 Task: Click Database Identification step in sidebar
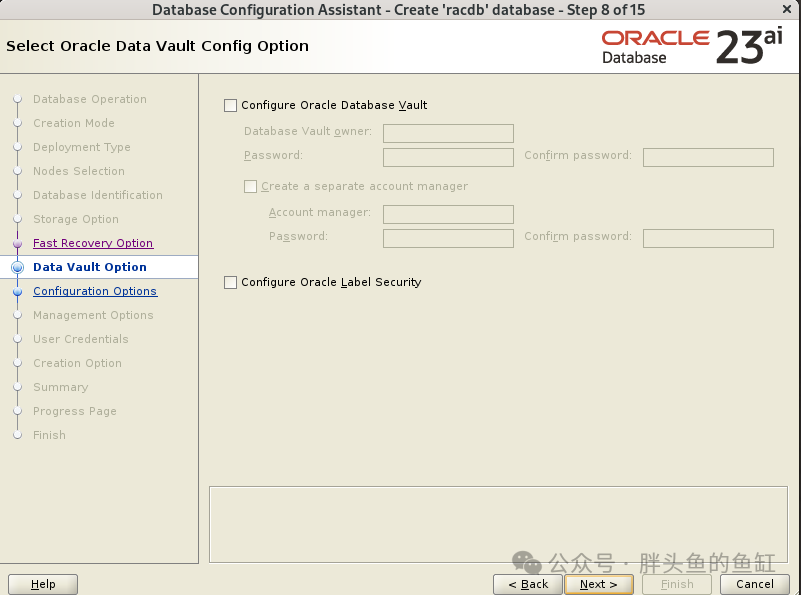(98, 195)
